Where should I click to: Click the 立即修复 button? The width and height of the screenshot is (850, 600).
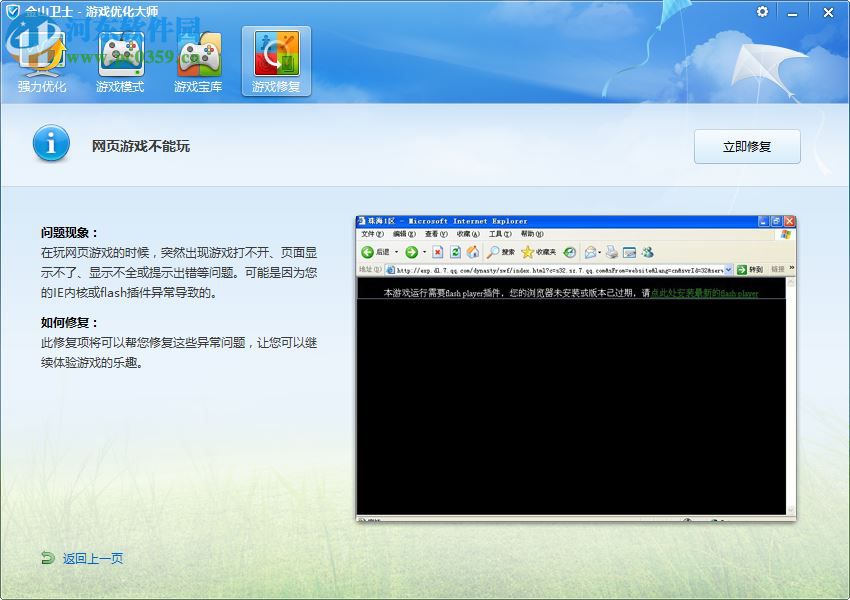click(747, 146)
